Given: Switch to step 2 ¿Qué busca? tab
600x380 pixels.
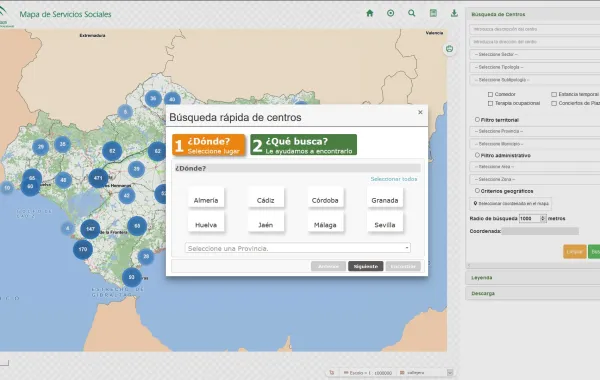Looking at the screenshot, I should pos(303,145).
